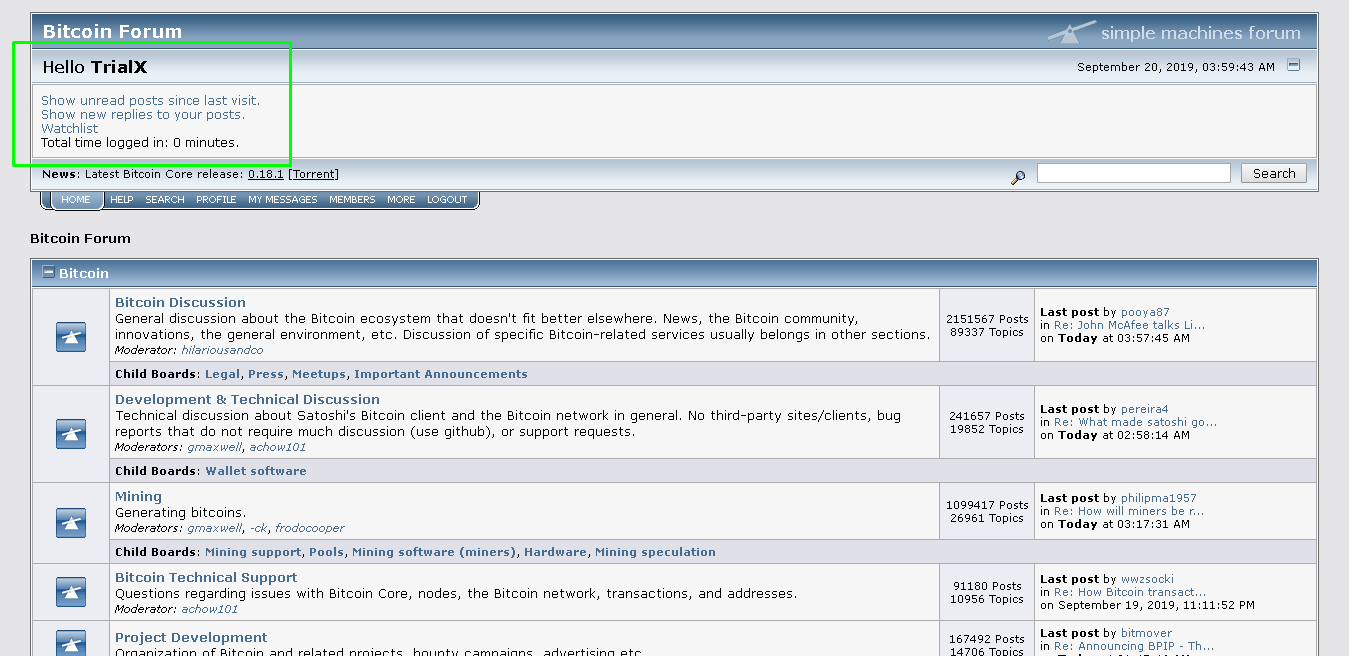Open Development & Technical Discussion board
Image resolution: width=1349 pixels, height=656 pixels.
(x=247, y=399)
